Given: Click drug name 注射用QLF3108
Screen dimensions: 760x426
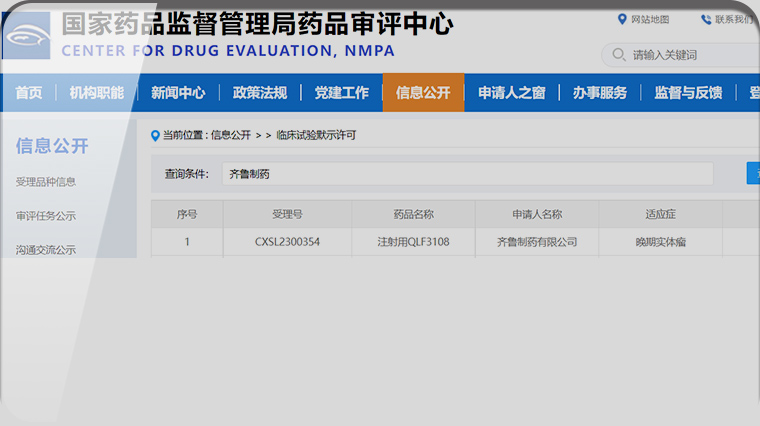Looking at the screenshot, I should [x=413, y=242].
